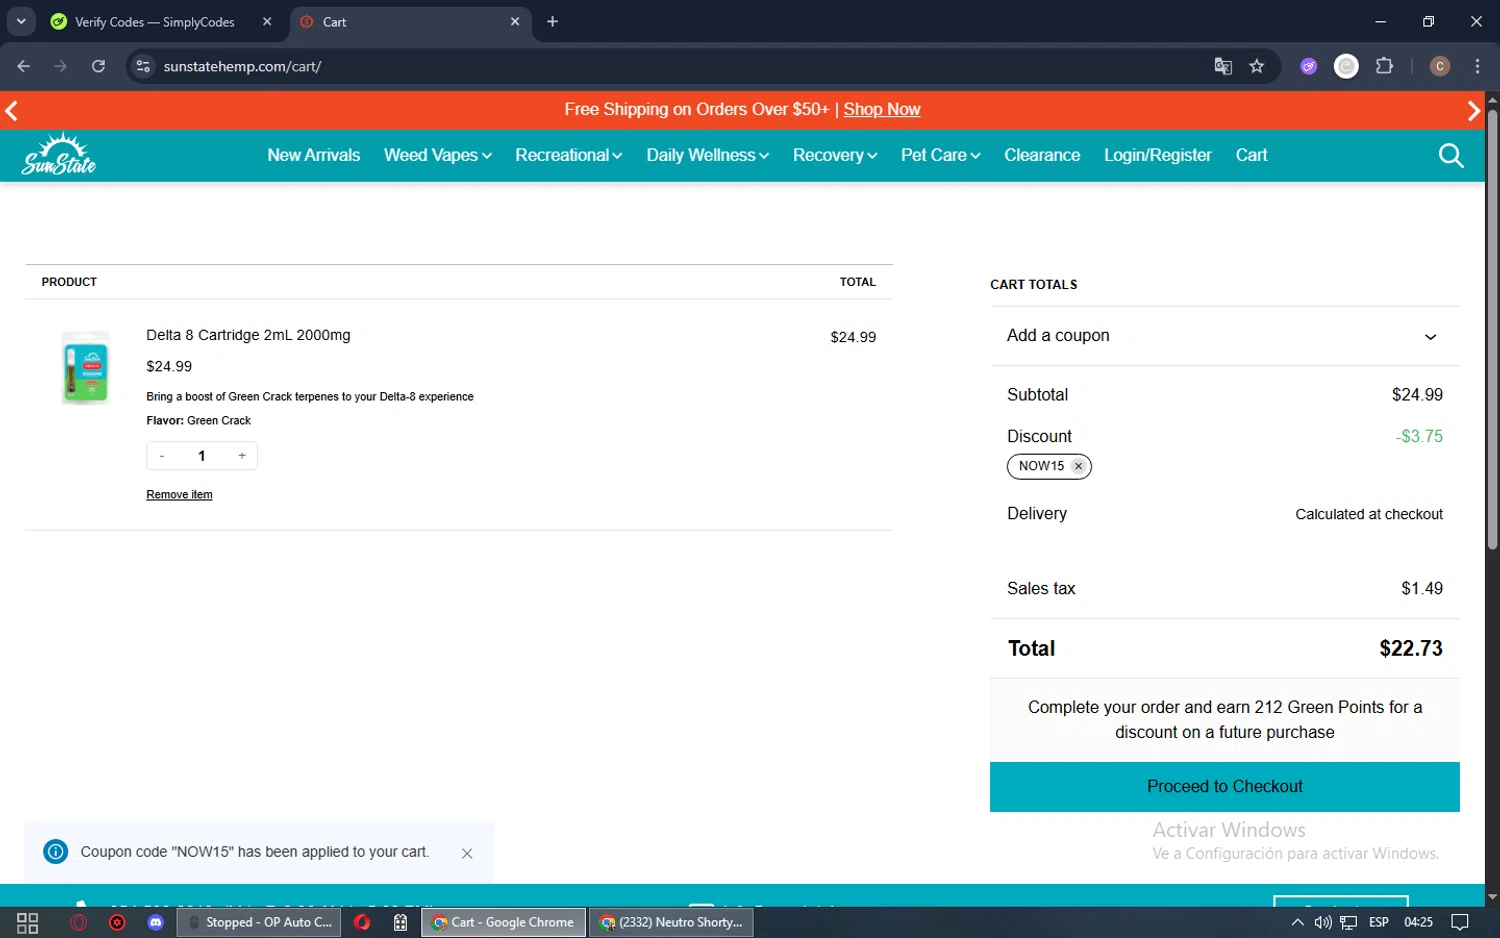
Task: Click the translate page icon
Action: 1223,66
